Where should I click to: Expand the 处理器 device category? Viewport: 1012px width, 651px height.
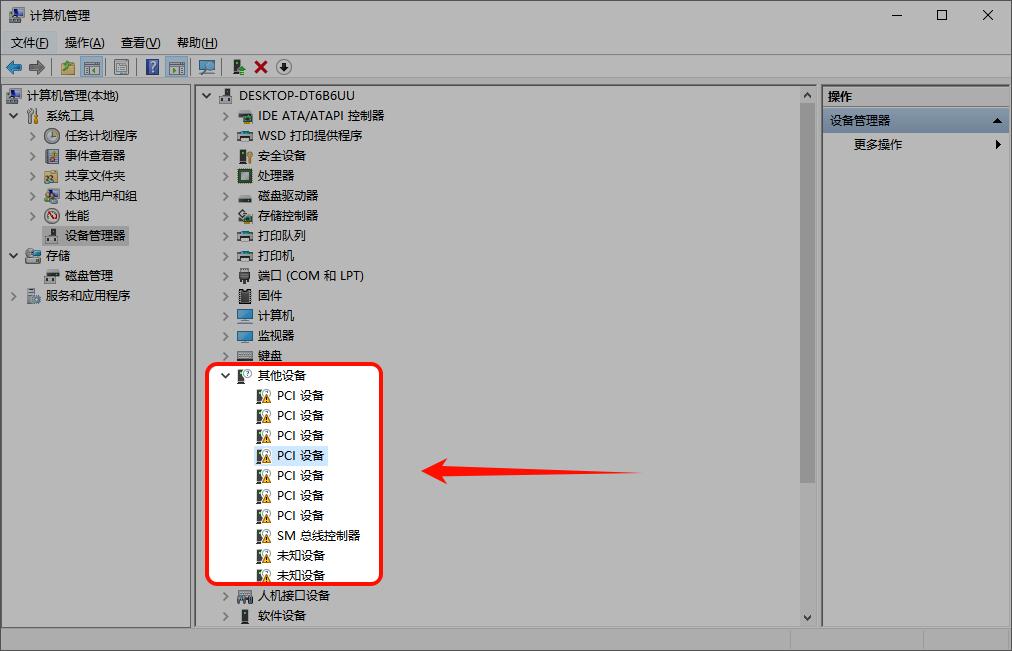coord(226,176)
